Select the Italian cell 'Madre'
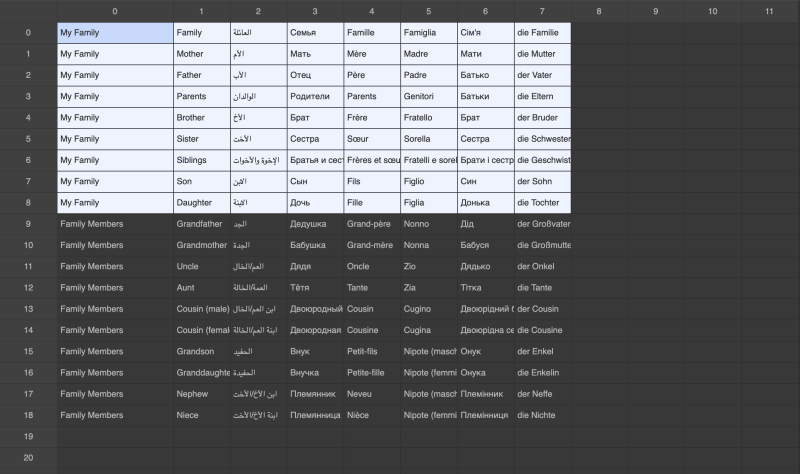The height and width of the screenshot is (474, 800). click(429, 54)
